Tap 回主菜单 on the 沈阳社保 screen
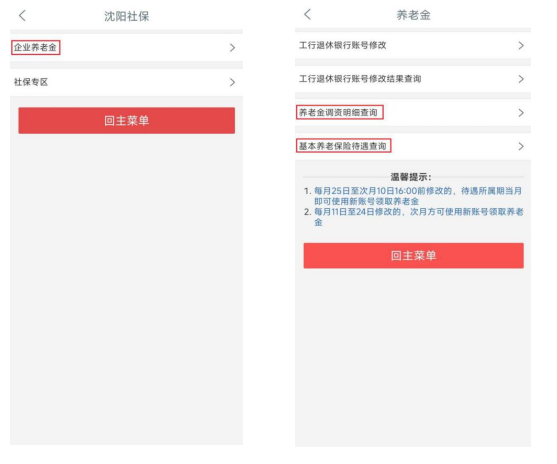Image resolution: width=557 pixels, height=464 pixels. (126, 120)
